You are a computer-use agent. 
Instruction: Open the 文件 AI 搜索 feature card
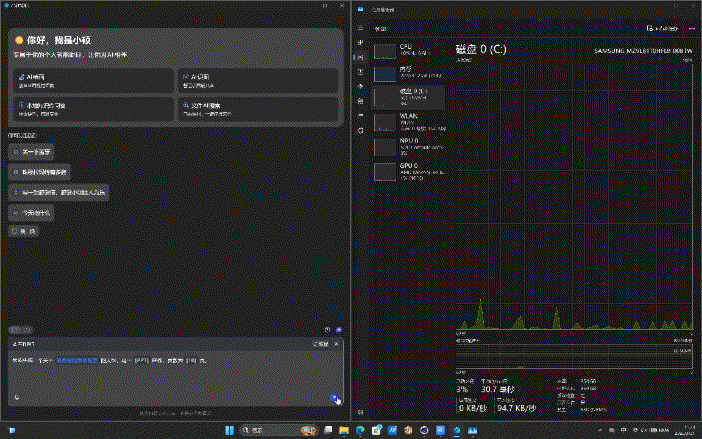258,108
